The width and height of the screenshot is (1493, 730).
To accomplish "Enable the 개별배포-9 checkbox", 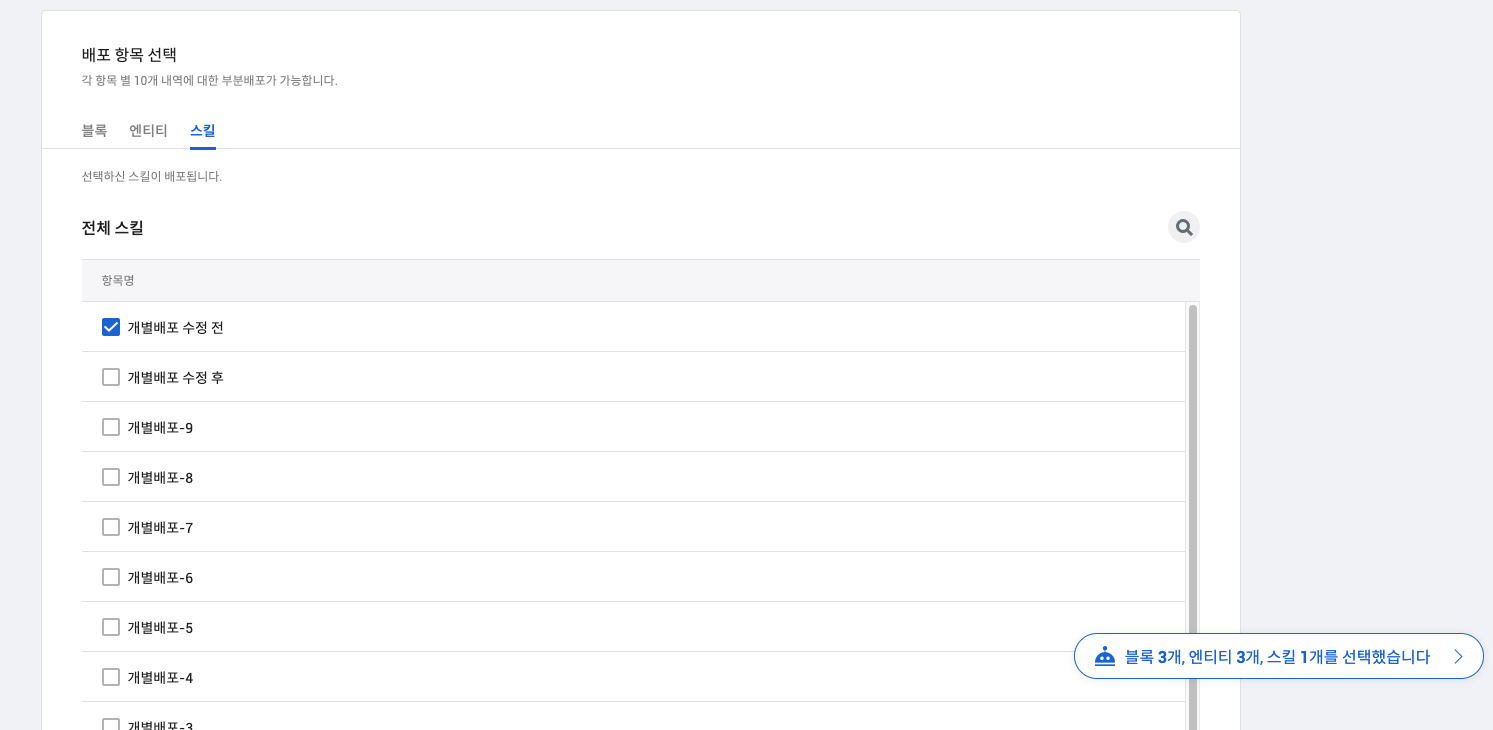I will (111, 427).
